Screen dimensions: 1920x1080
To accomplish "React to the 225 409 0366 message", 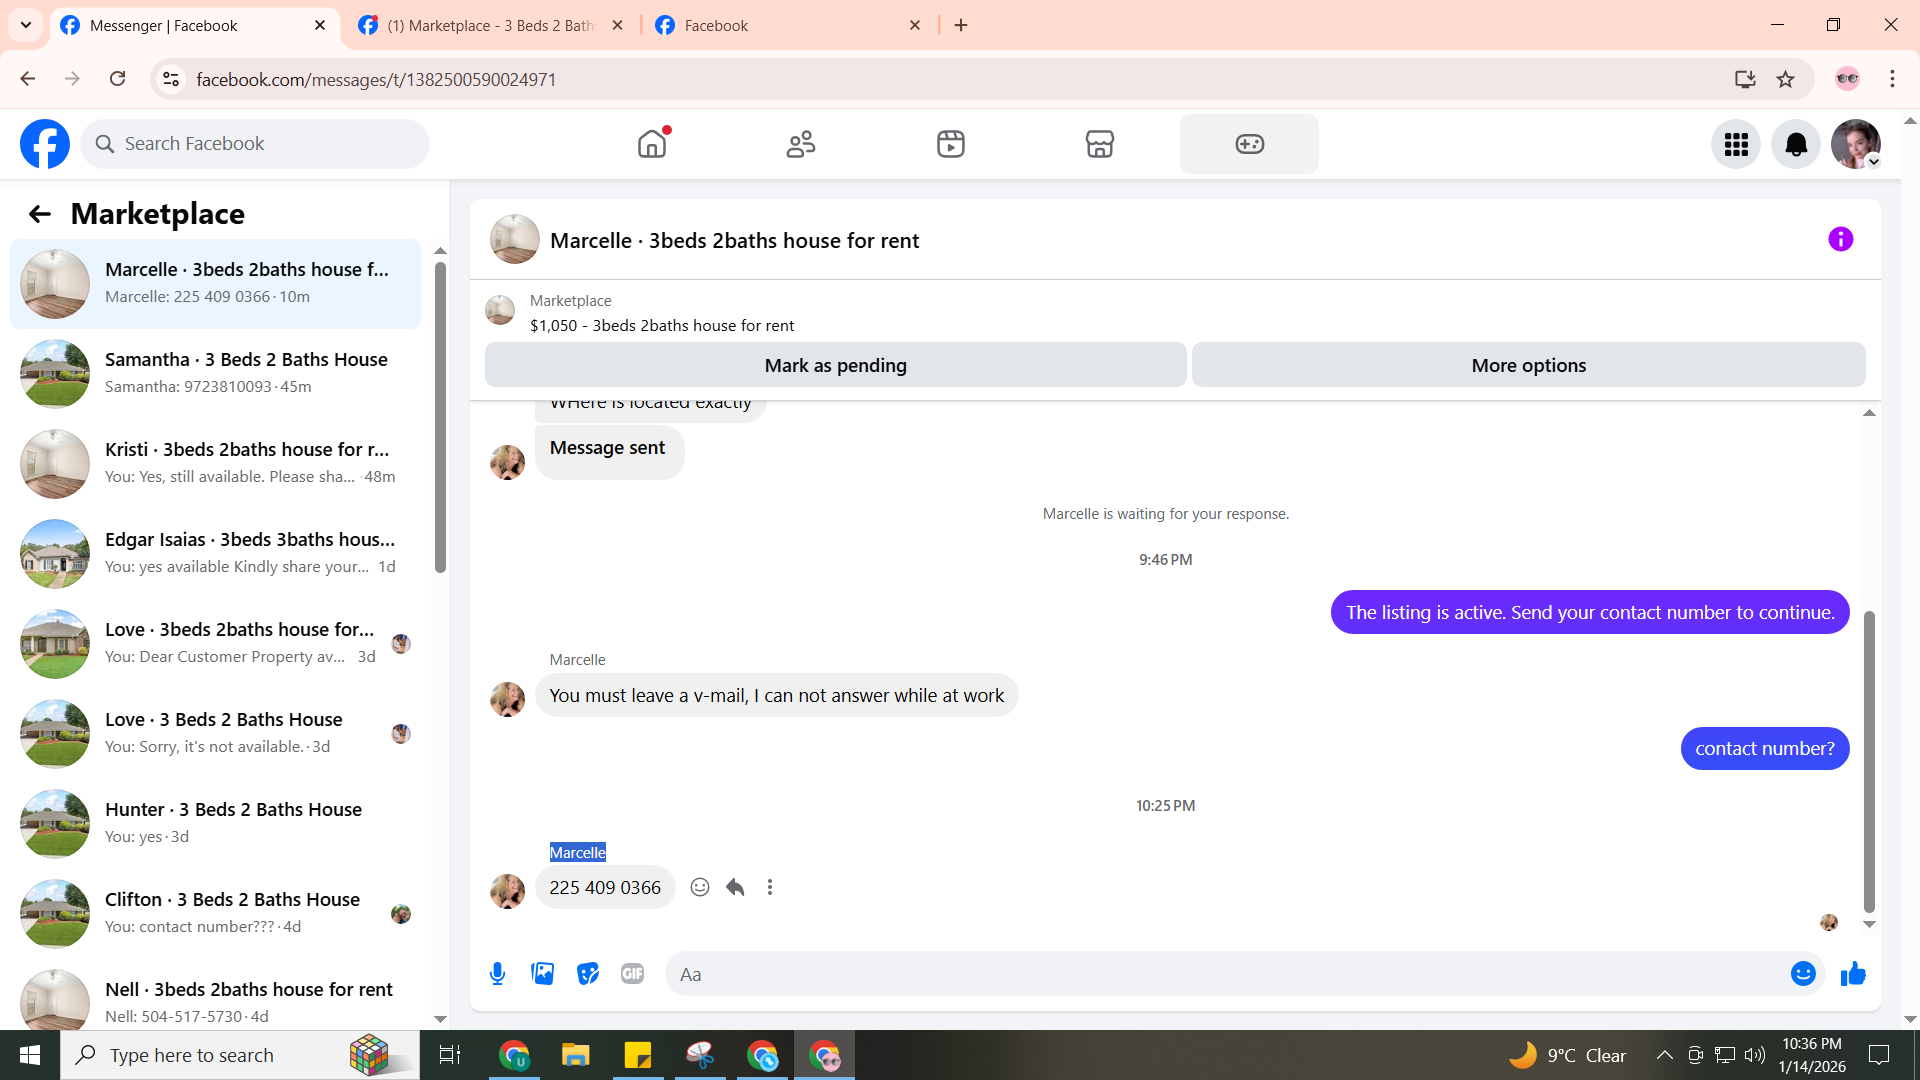I will [x=700, y=887].
